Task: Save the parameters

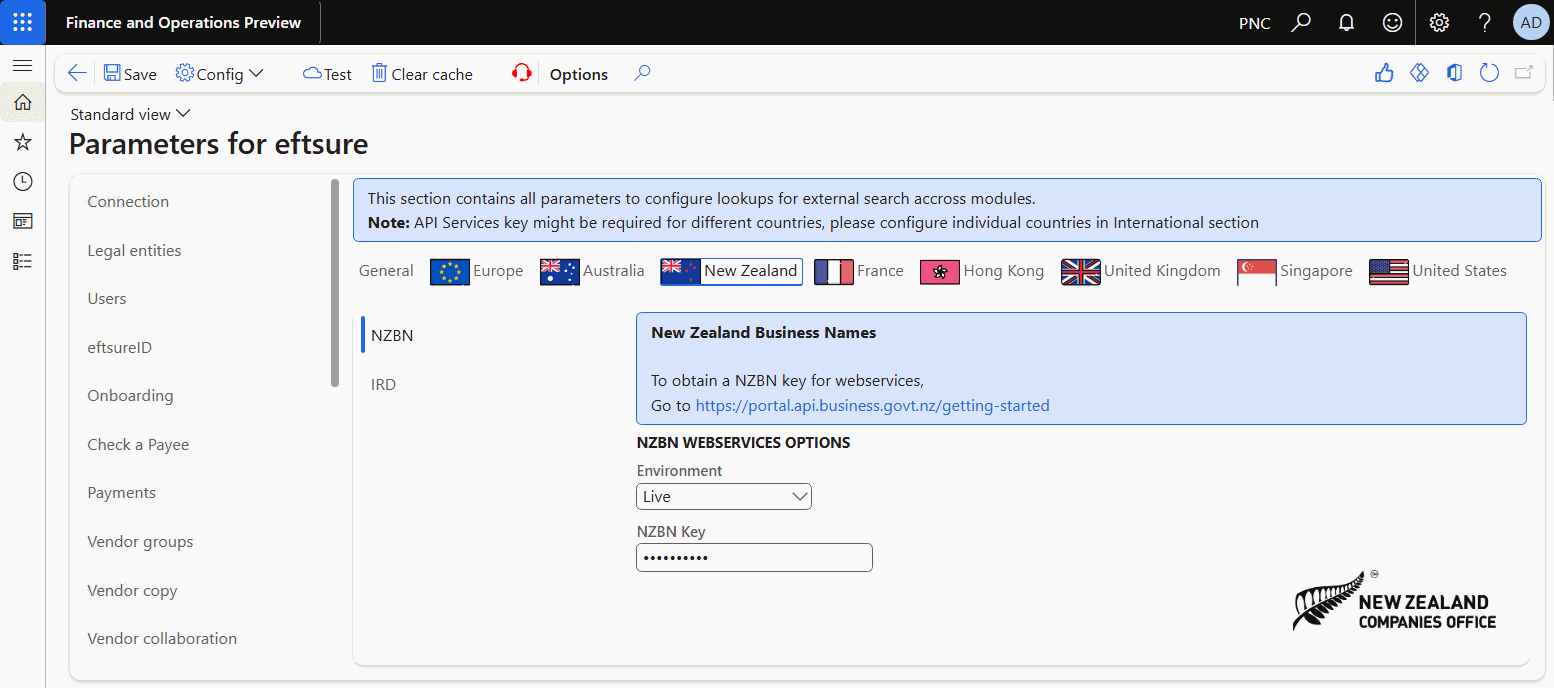Action: click(130, 74)
